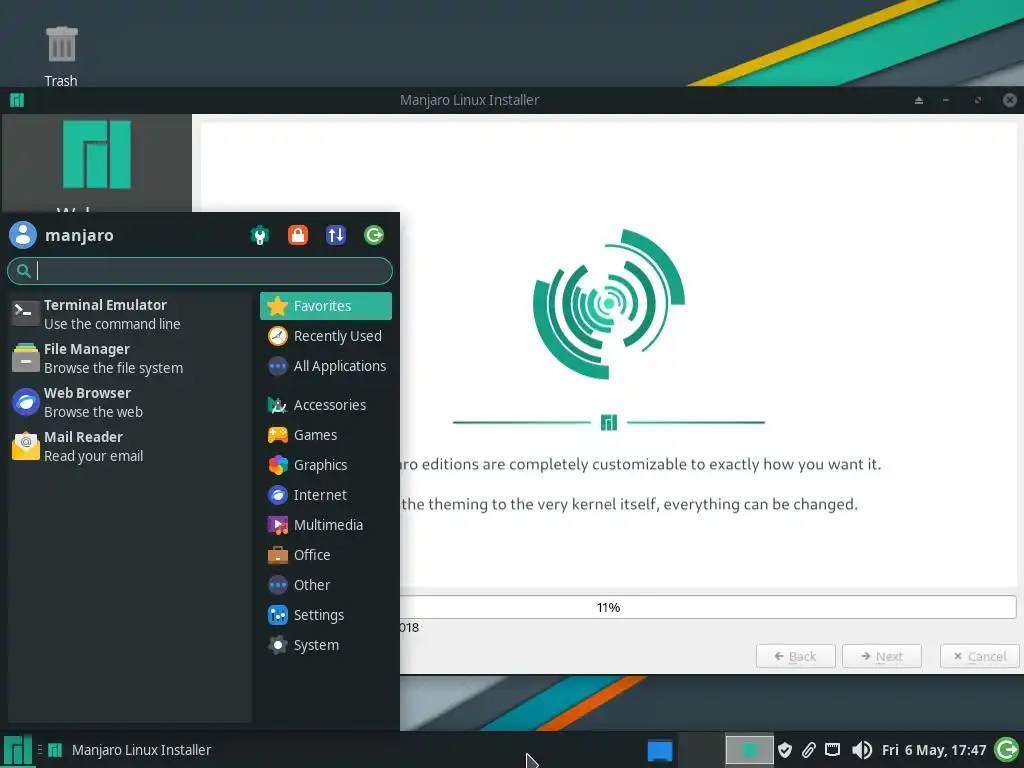Image resolution: width=1024 pixels, height=768 pixels.
Task: Open the Accessories category
Action: coord(326,405)
